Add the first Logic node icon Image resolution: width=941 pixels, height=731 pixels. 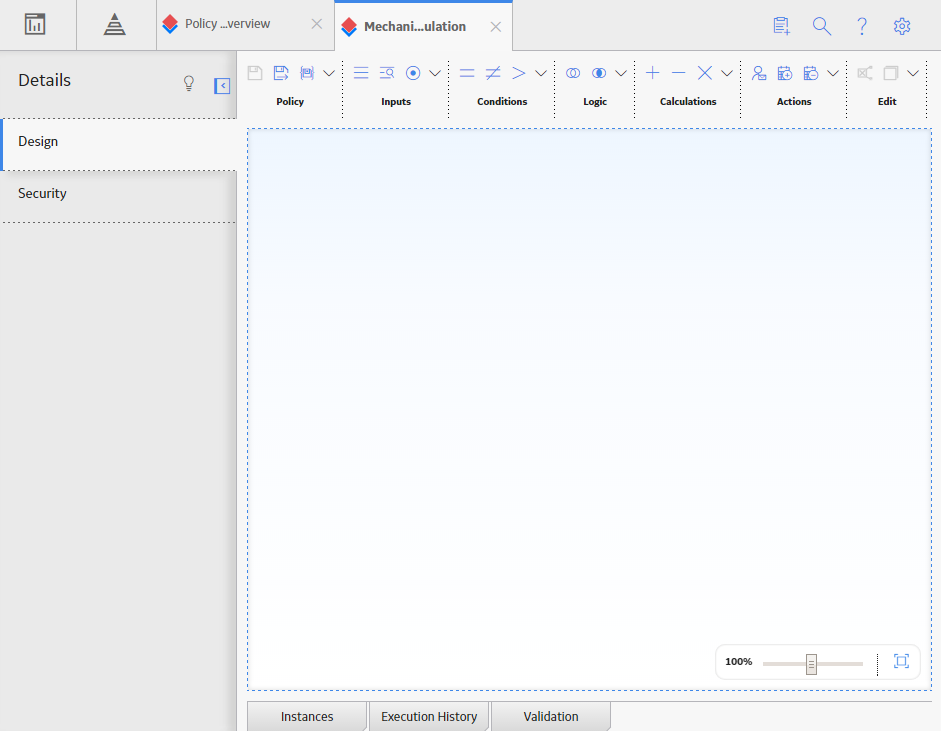tap(573, 73)
